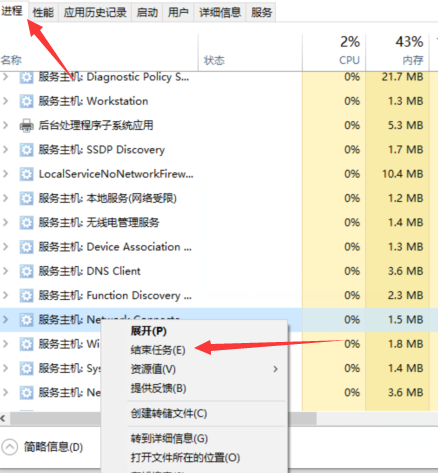Viewport: 438px width, 473px height.
Task: Open the 应用历史记录 tab
Action: tap(95, 13)
